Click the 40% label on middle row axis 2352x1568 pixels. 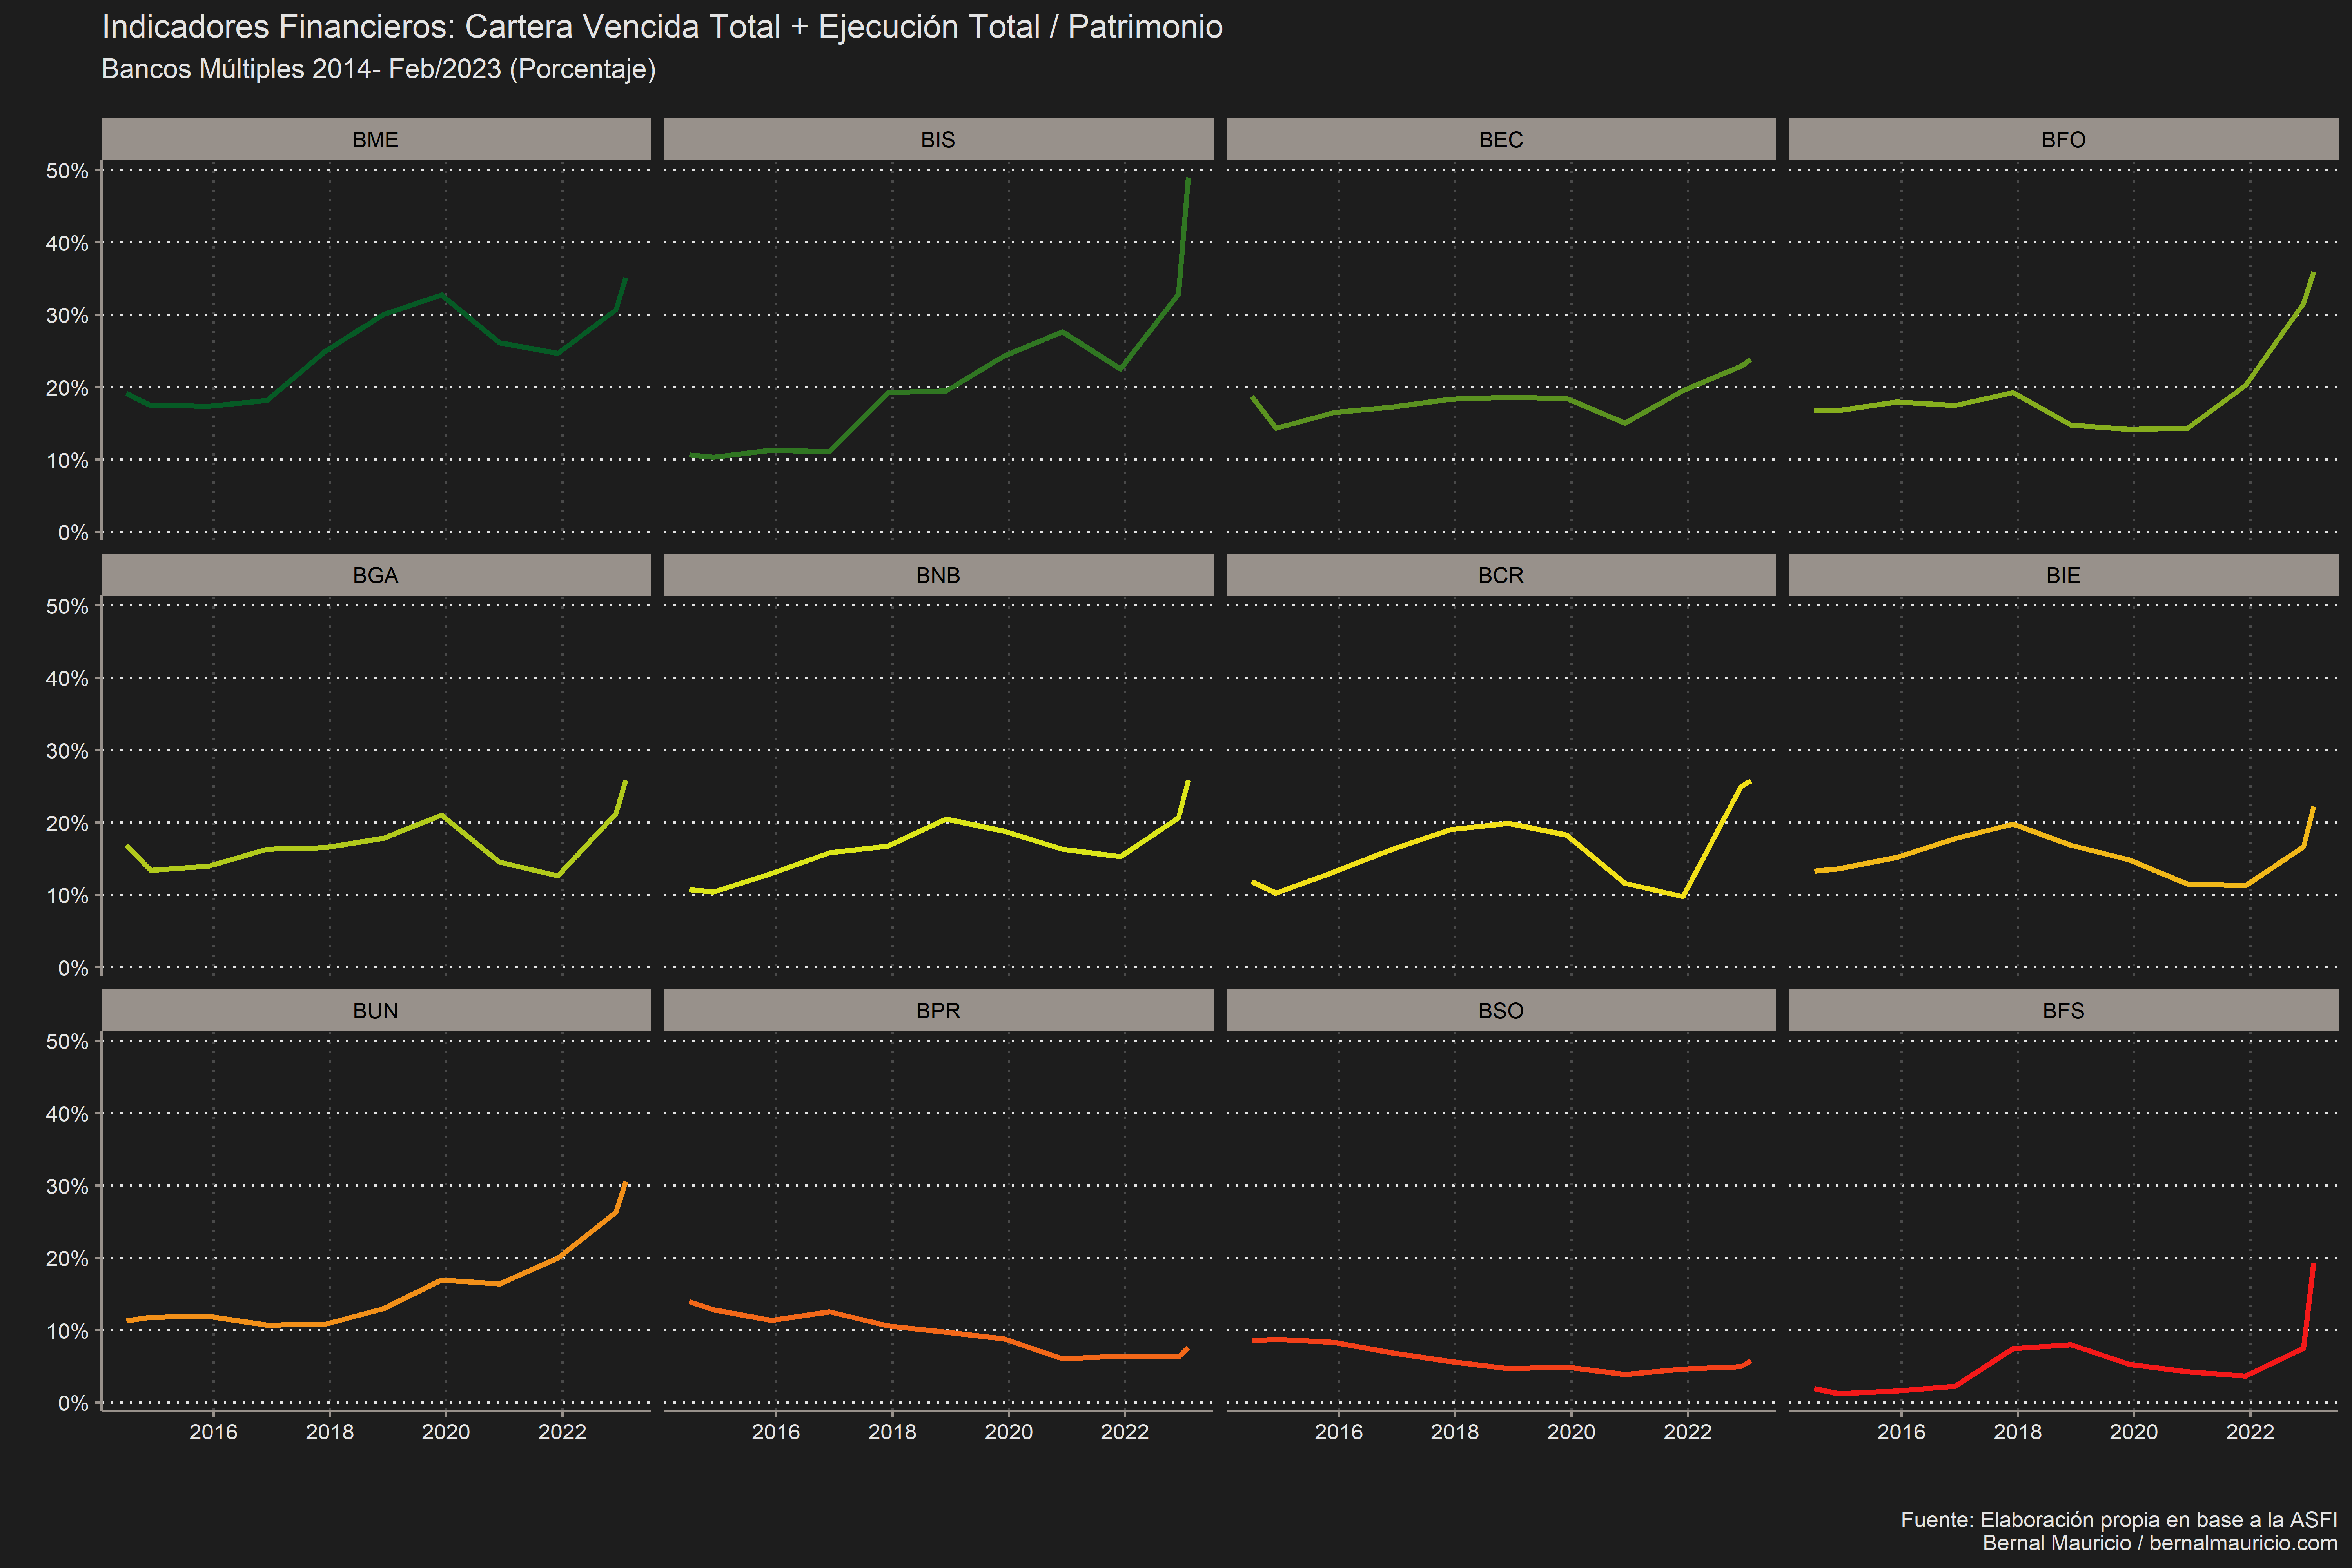[x=67, y=679]
